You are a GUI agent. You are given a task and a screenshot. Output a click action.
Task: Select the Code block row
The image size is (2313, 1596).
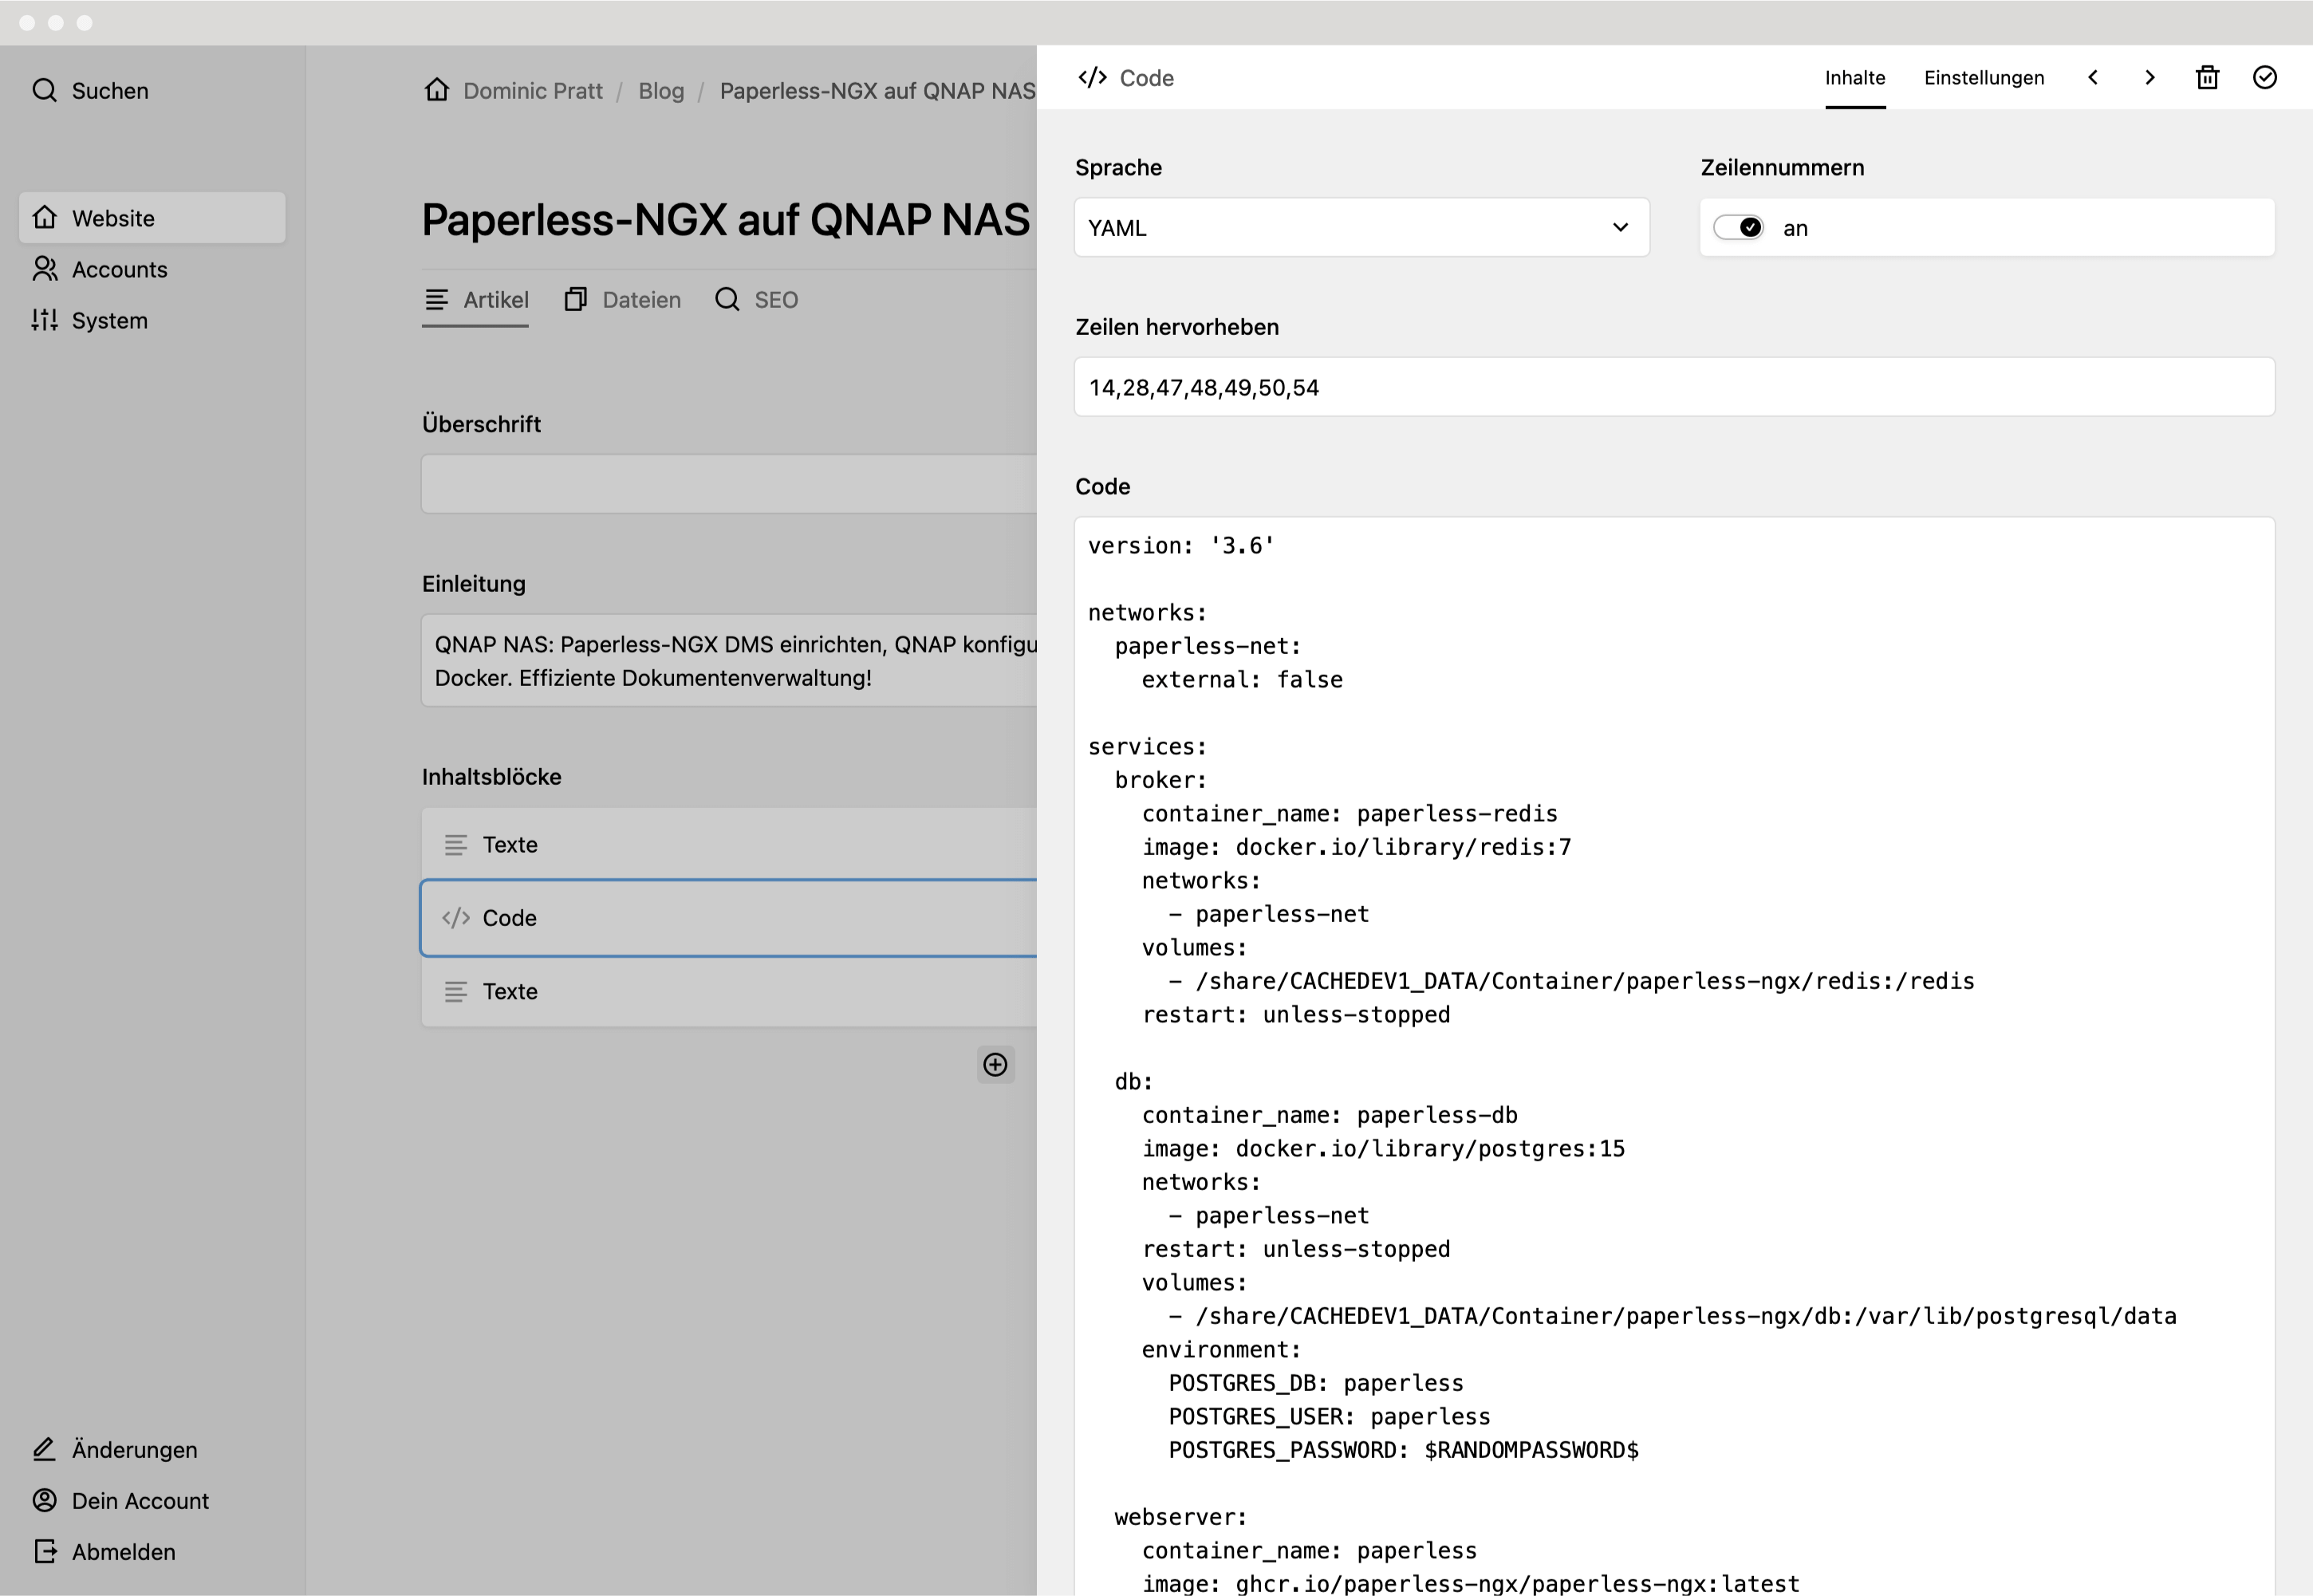pyautogui.click(x=729, y=917)
